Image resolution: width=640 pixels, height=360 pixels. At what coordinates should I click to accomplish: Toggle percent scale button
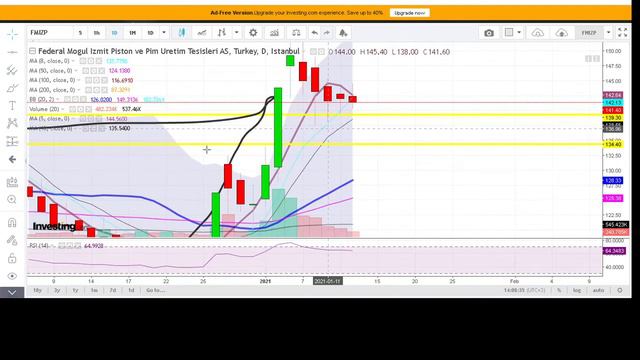pyautogui.click(x=559, y=290)
